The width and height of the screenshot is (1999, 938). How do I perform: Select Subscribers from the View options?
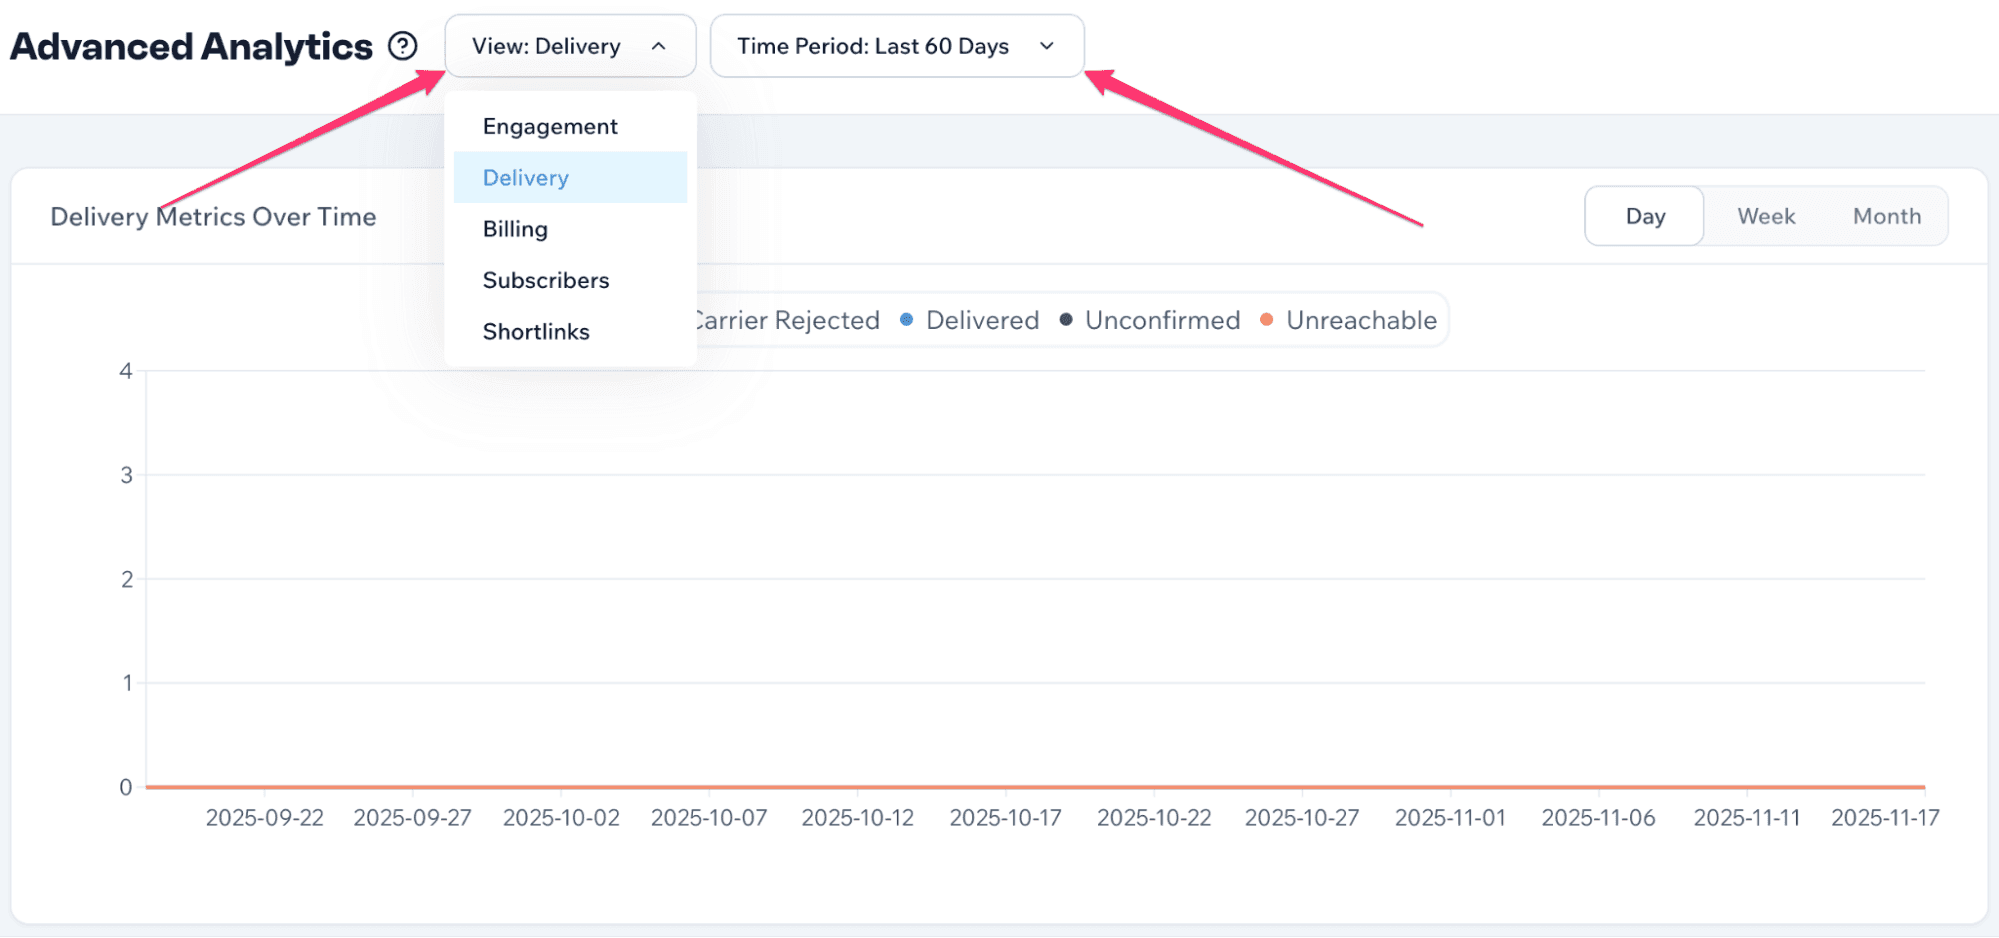546,279
